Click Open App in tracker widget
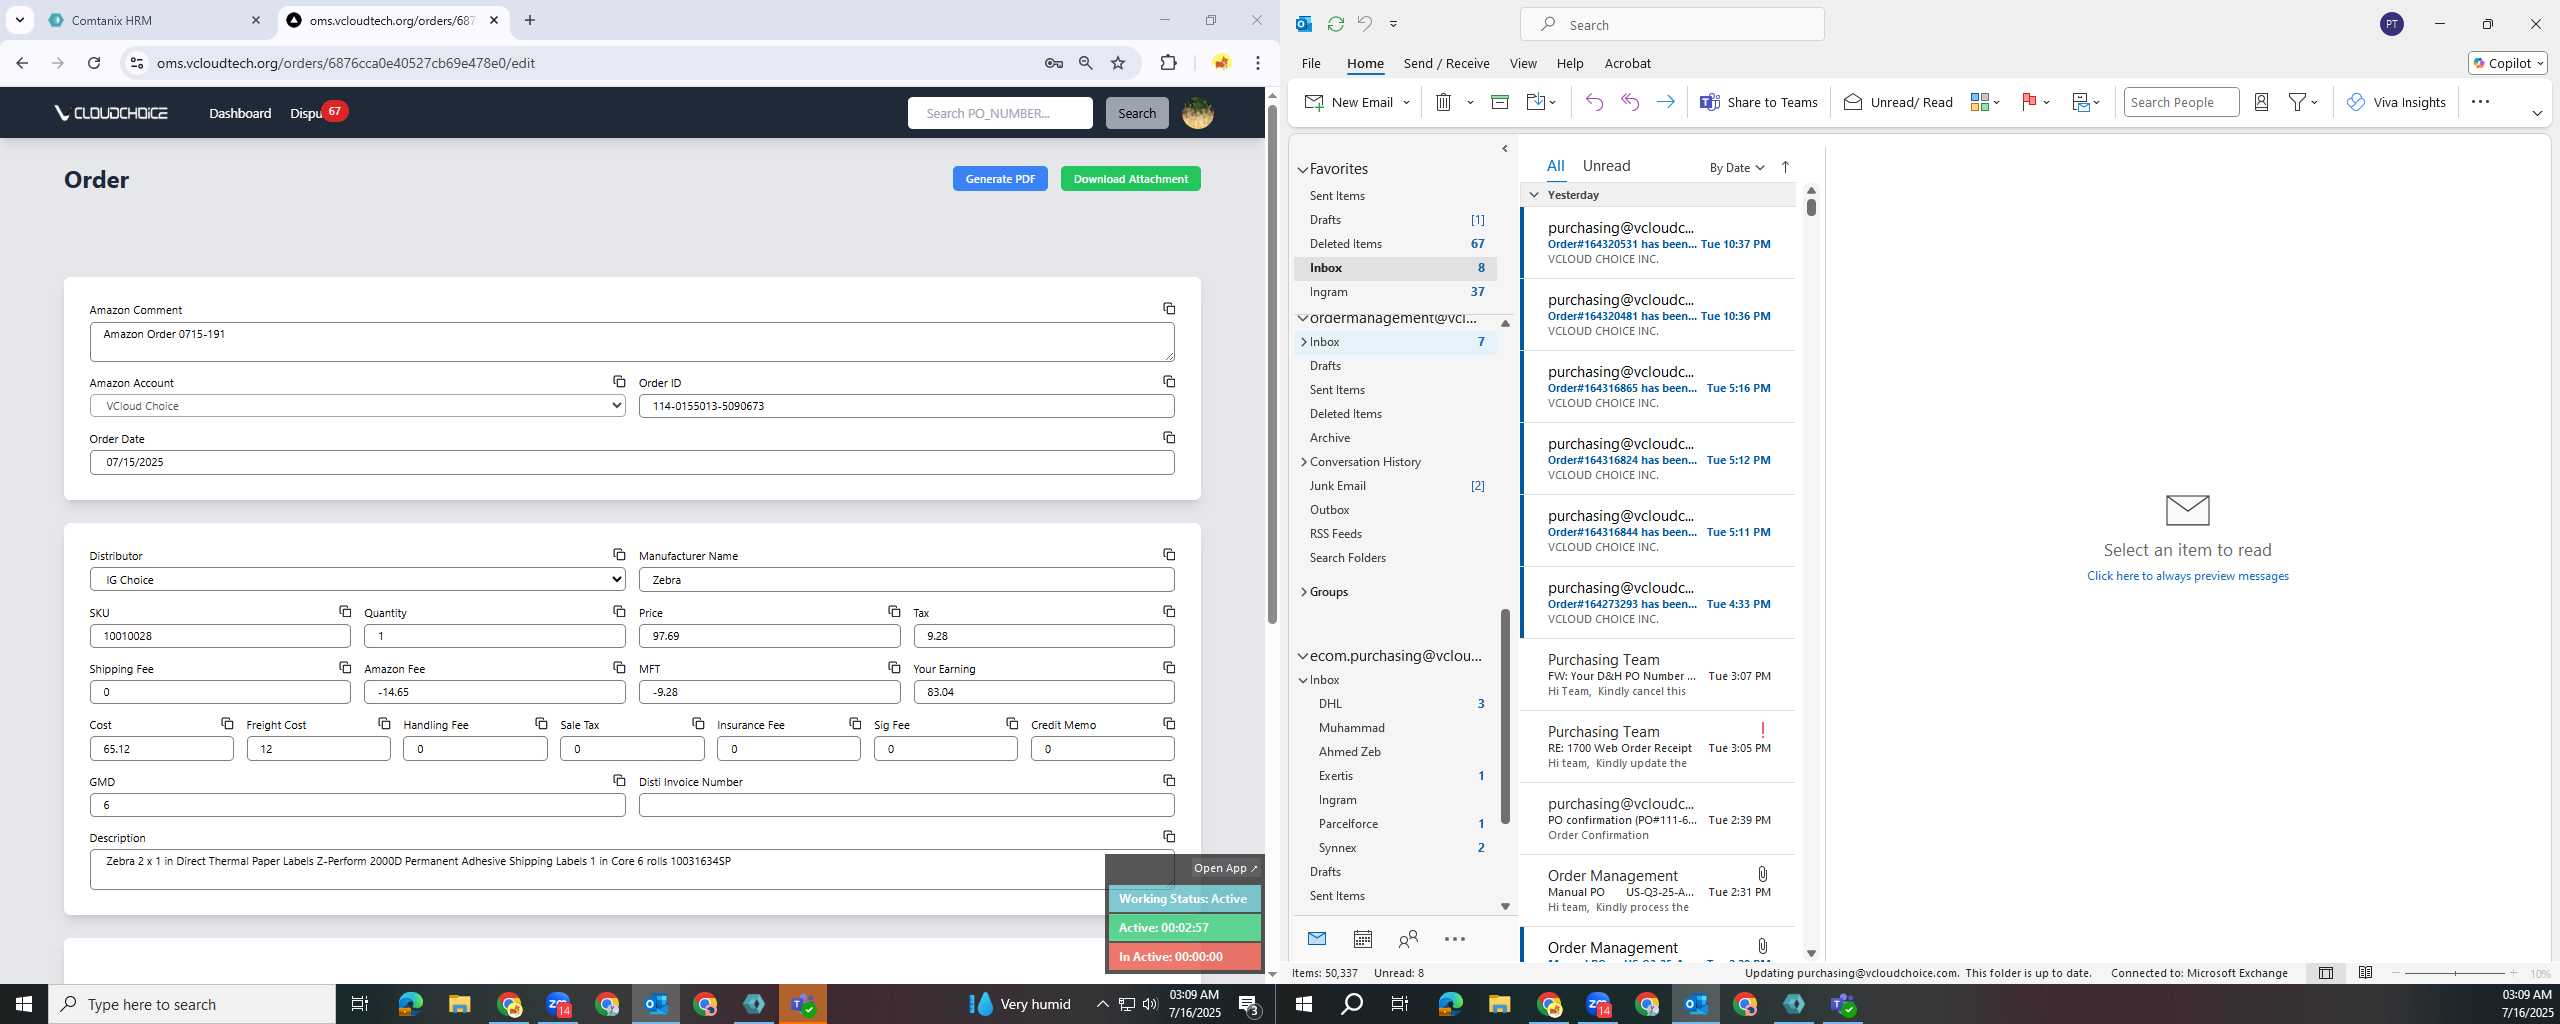Viewport: 2560px width, 1024px height. 1225,868
